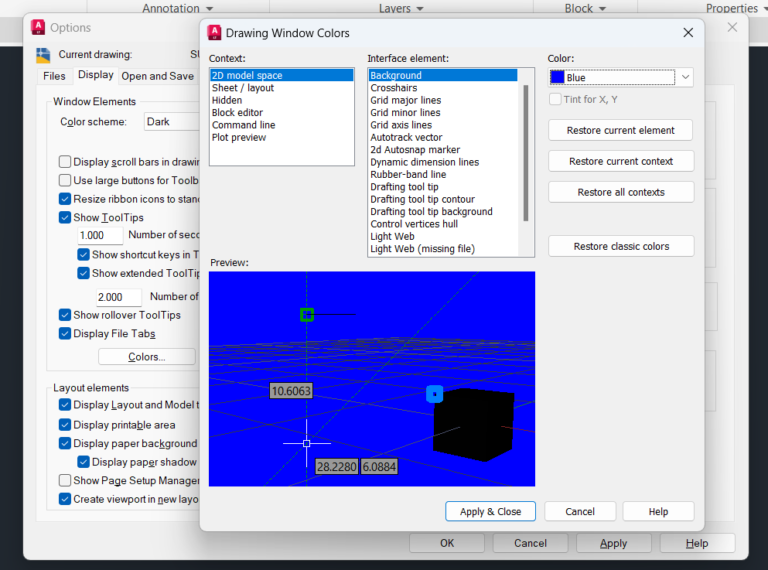Select Rubber-band line element
Viewport: 768px width, 570px height.
[x=443, y=174]
